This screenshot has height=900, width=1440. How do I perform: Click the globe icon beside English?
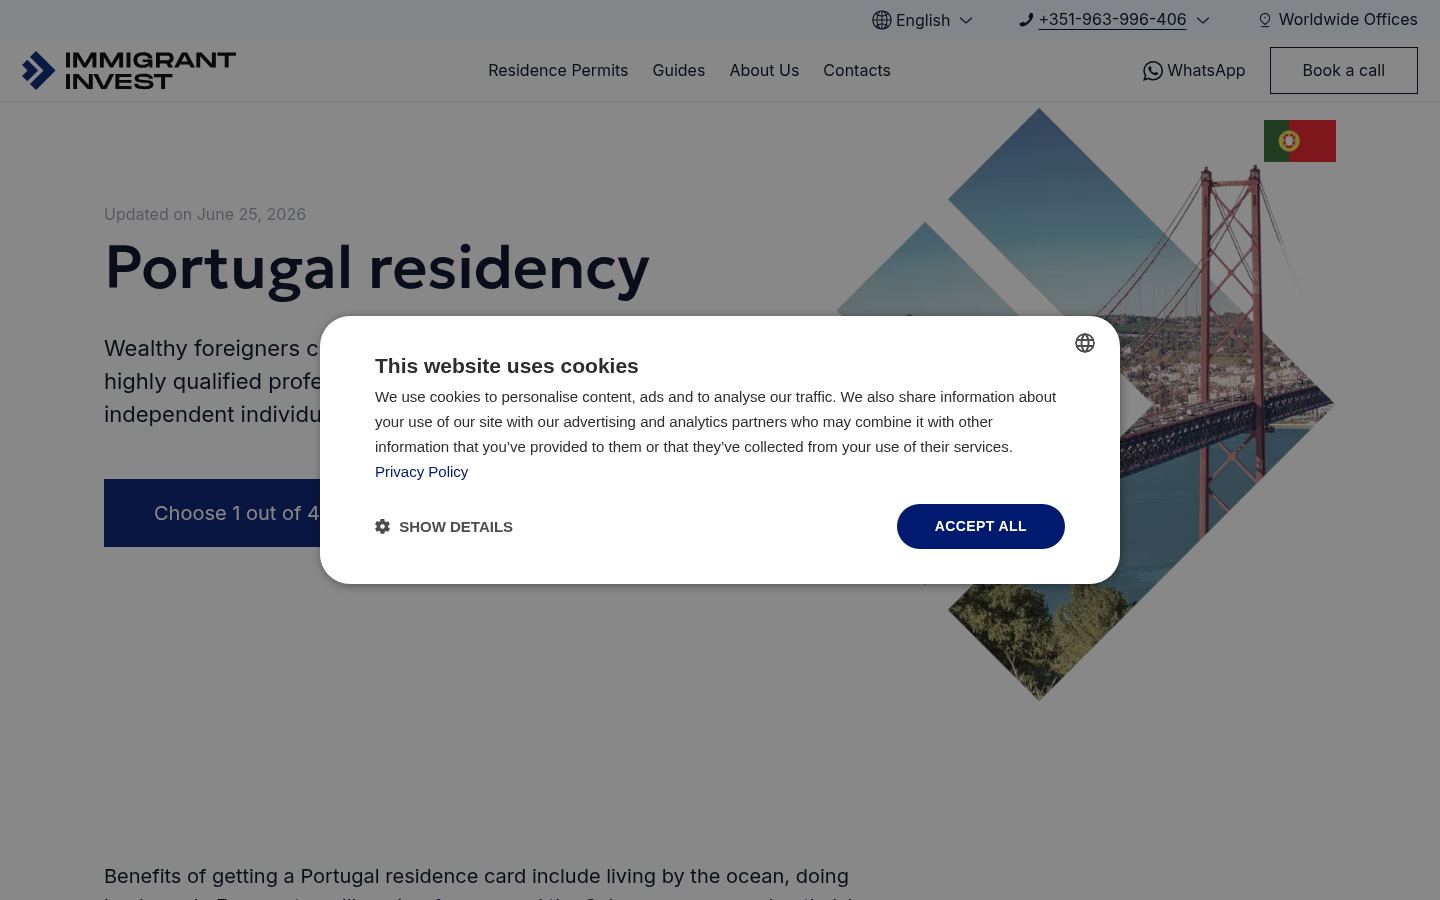coord(881,20)
